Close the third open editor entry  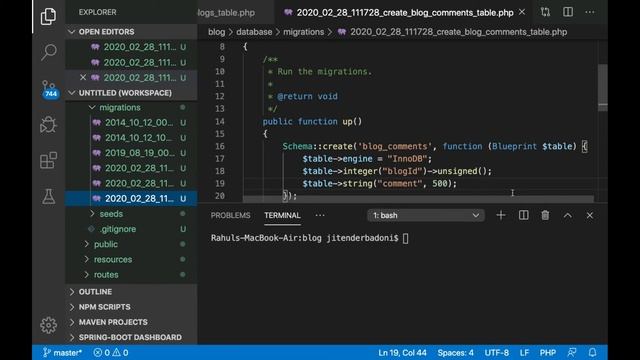(x=83, y=77)
